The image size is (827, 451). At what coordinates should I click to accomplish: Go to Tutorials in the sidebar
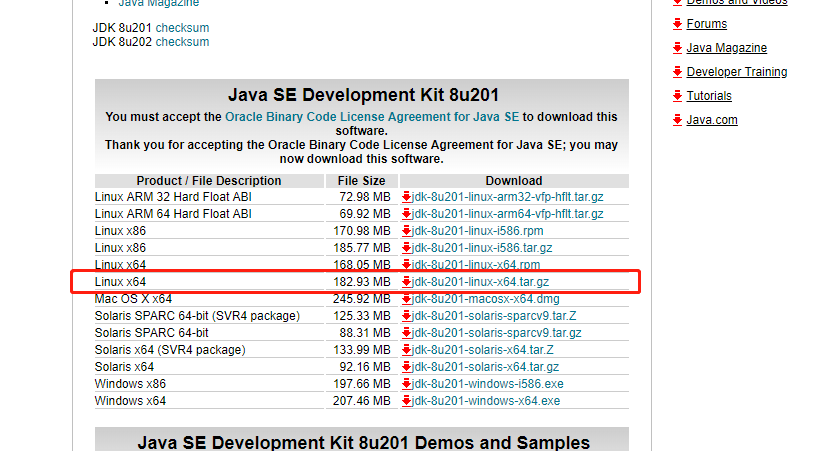click(x=709, y=96)
